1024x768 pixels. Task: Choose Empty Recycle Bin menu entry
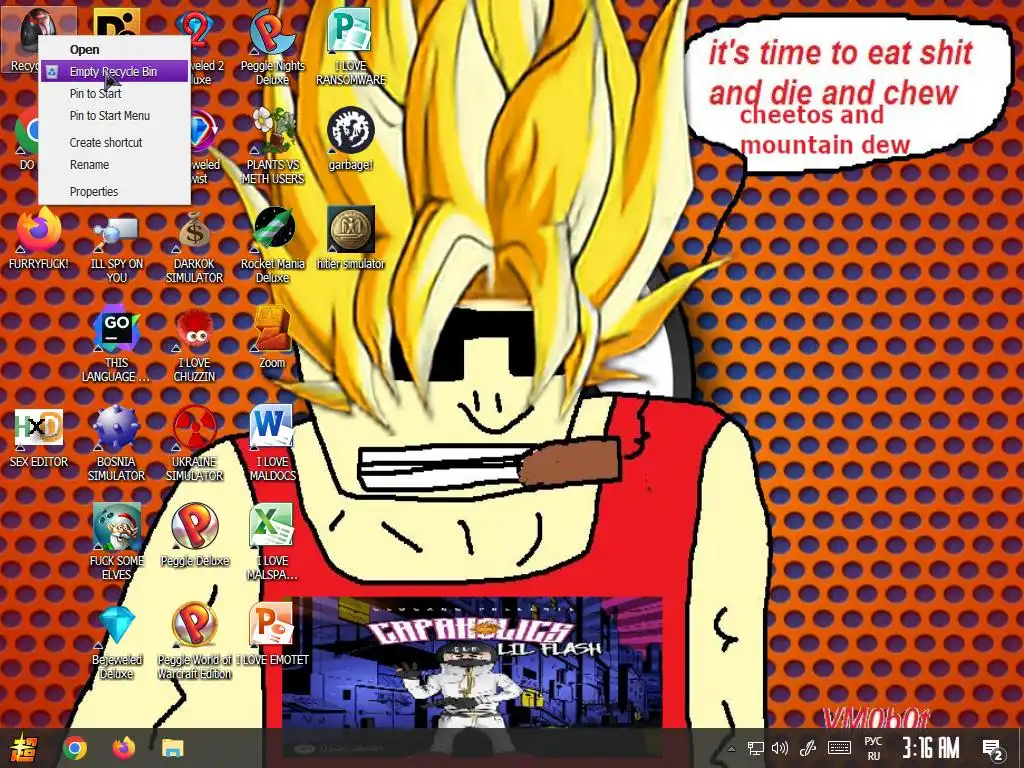click(115, 71)
